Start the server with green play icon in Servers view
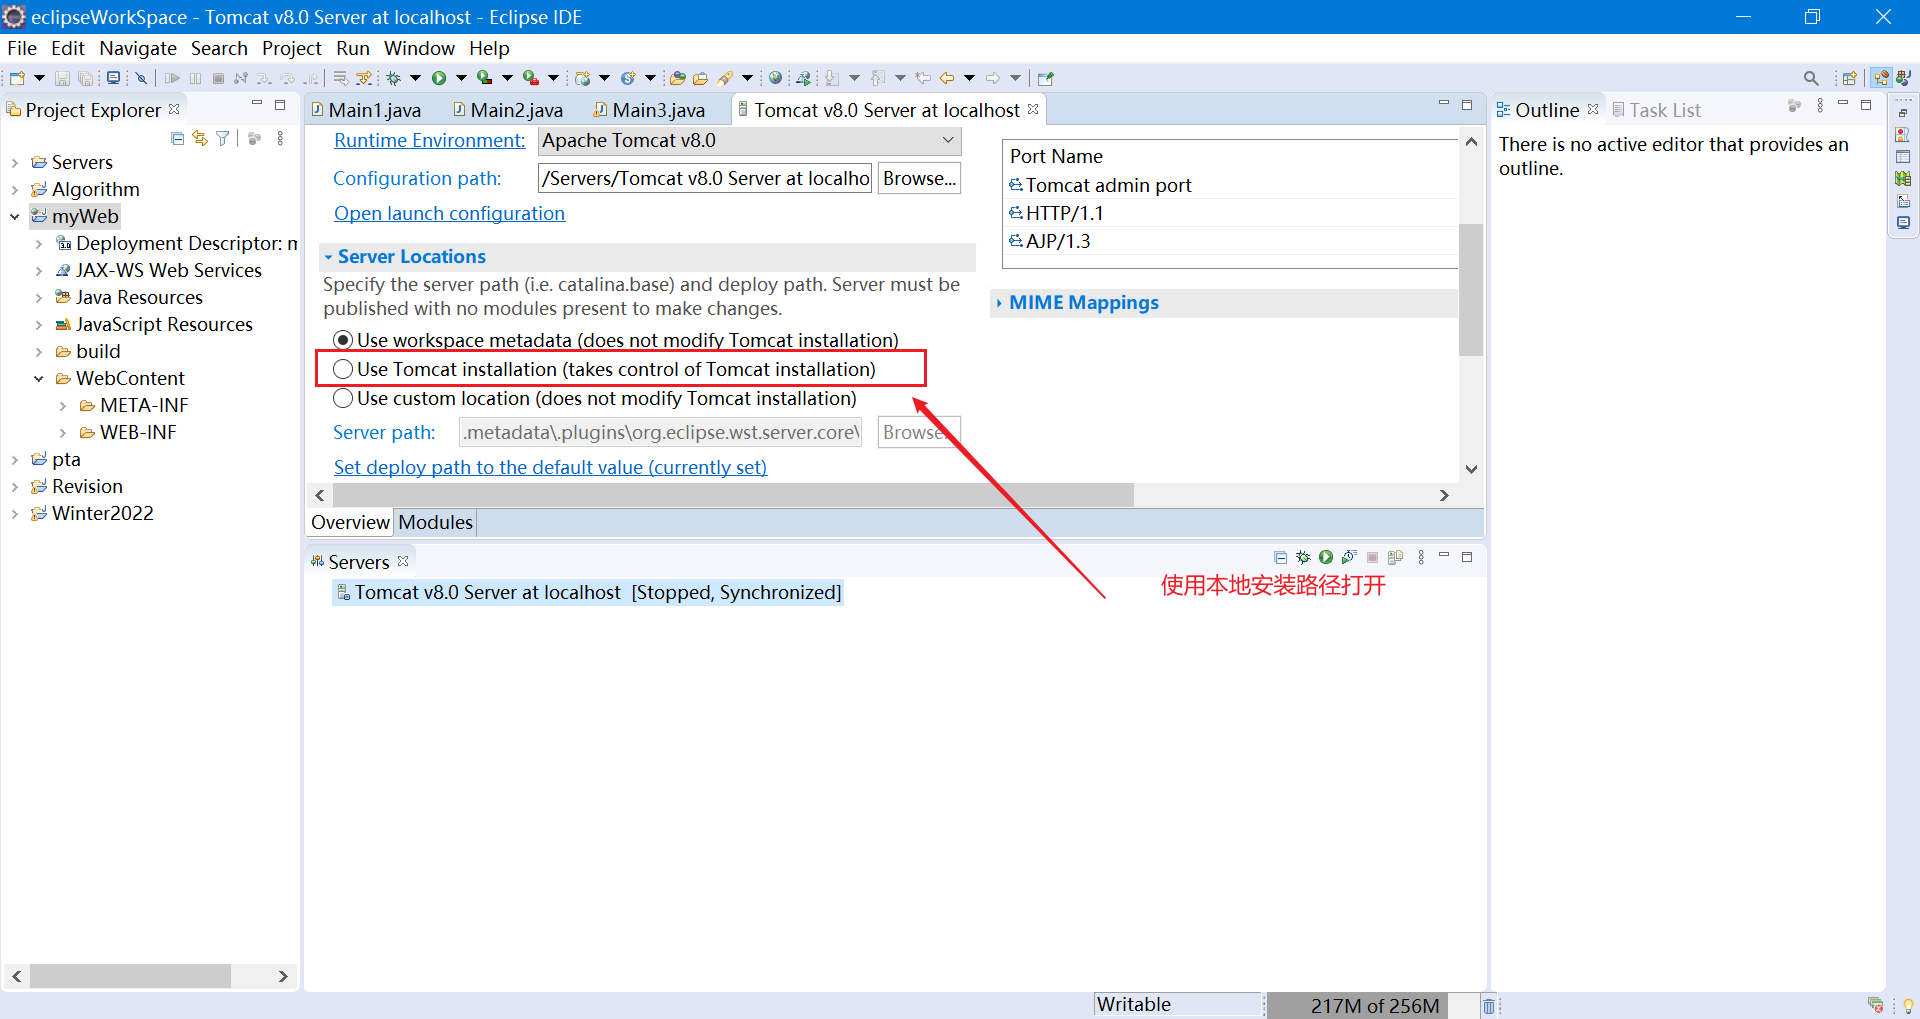 (x=1326, y=557)
